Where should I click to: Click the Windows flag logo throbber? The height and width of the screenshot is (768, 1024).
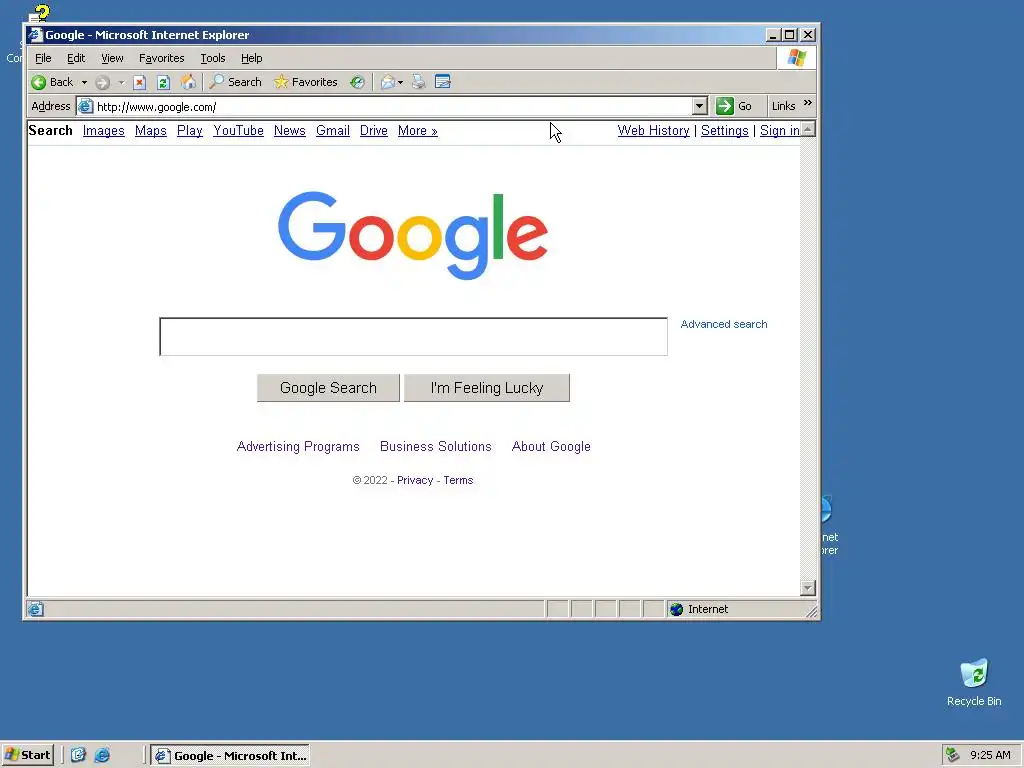pos(796,58)
